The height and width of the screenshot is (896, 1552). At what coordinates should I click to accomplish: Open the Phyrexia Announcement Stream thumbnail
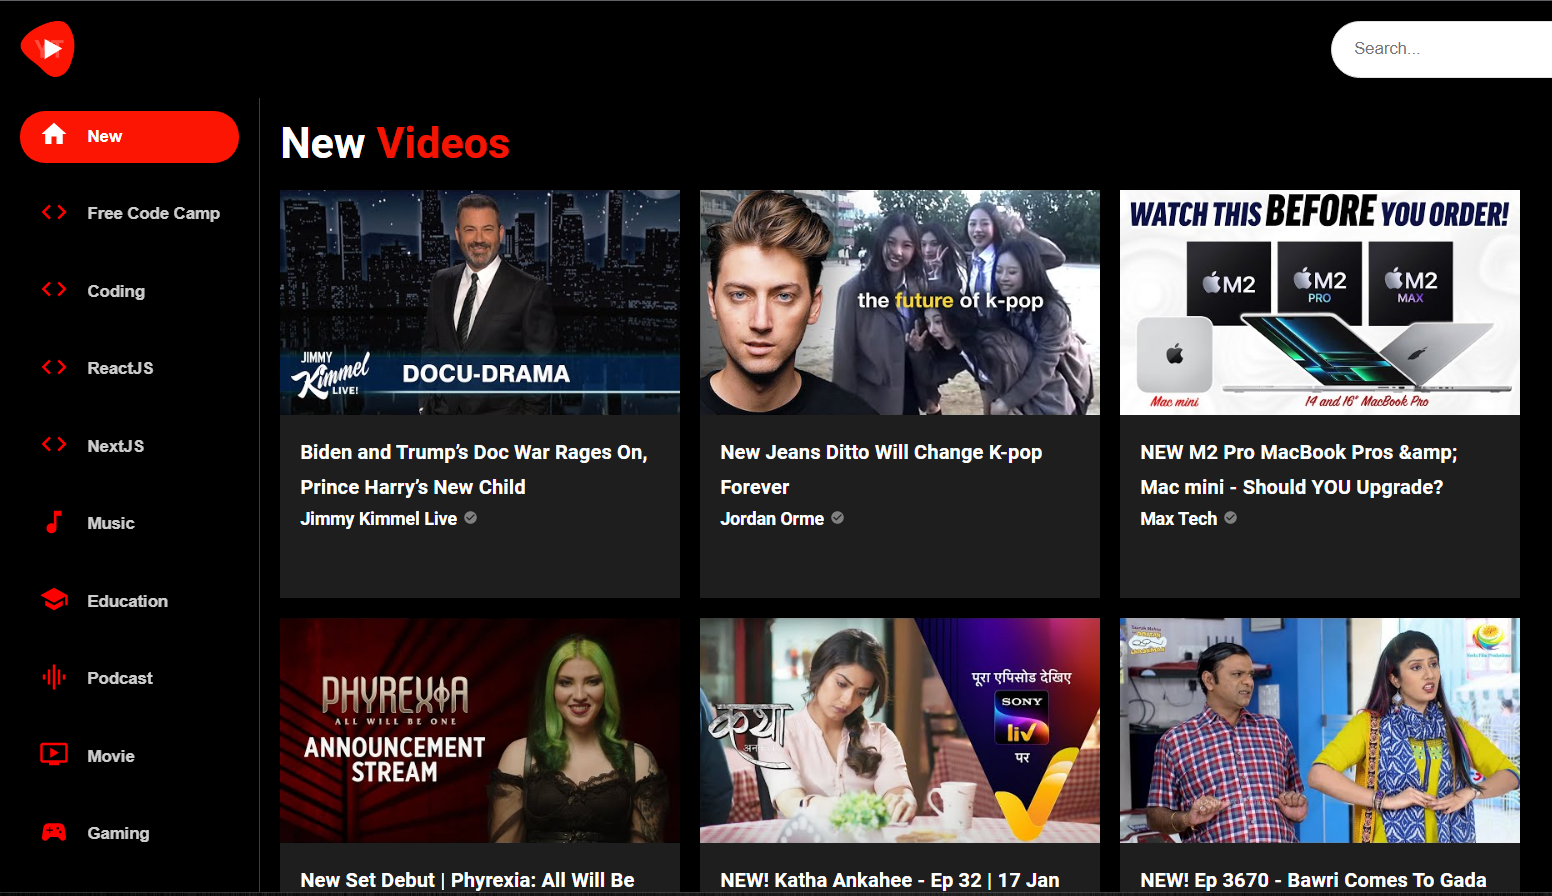[x=480, y=730]
